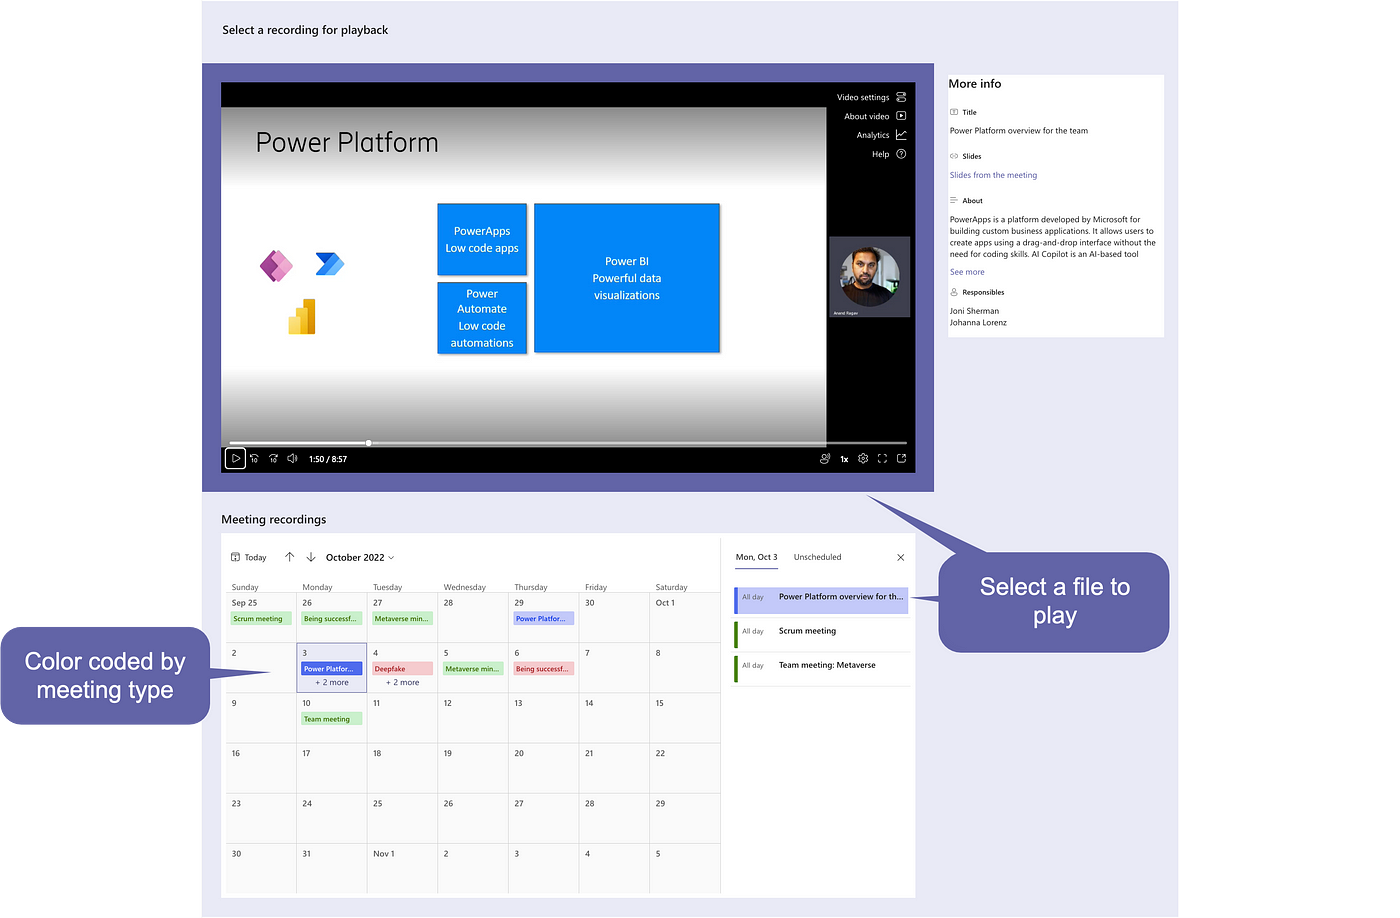Image resolution: width=1400 pixels, height=918 pixels.
Task: Open the October 2022 month picker
Action: tap(360, 558)
